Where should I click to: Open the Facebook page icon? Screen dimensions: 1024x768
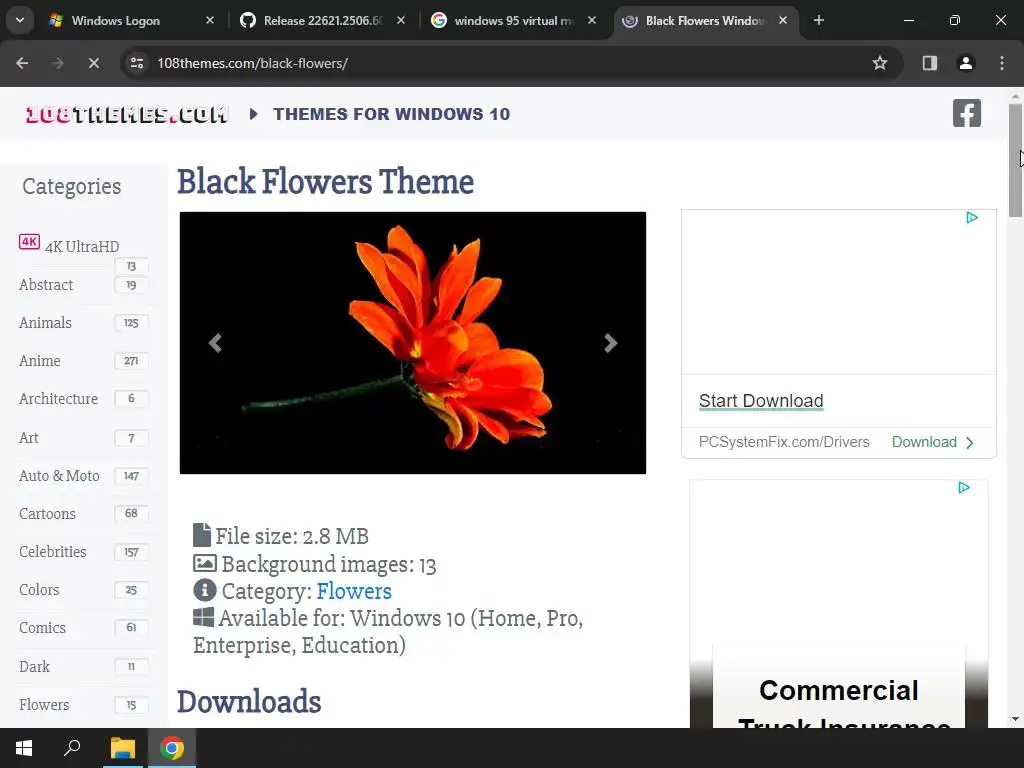point(967,113)
